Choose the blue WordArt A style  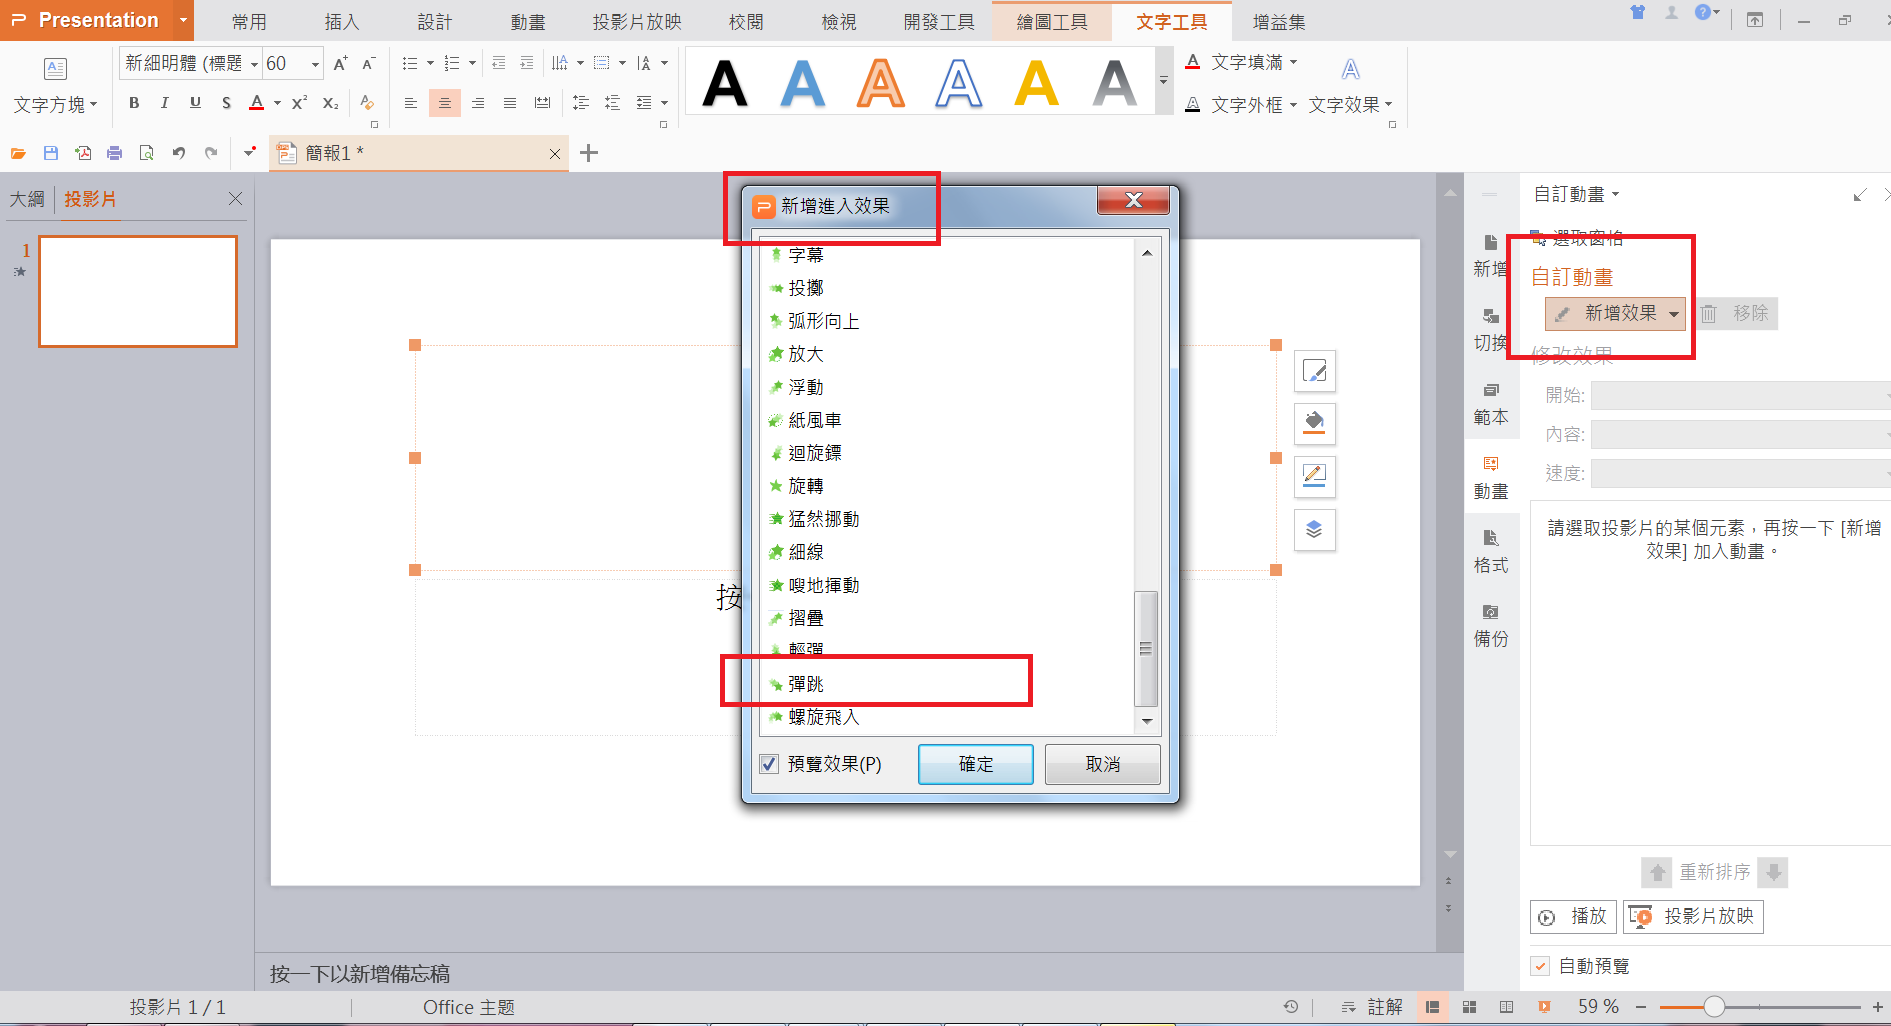802,82
